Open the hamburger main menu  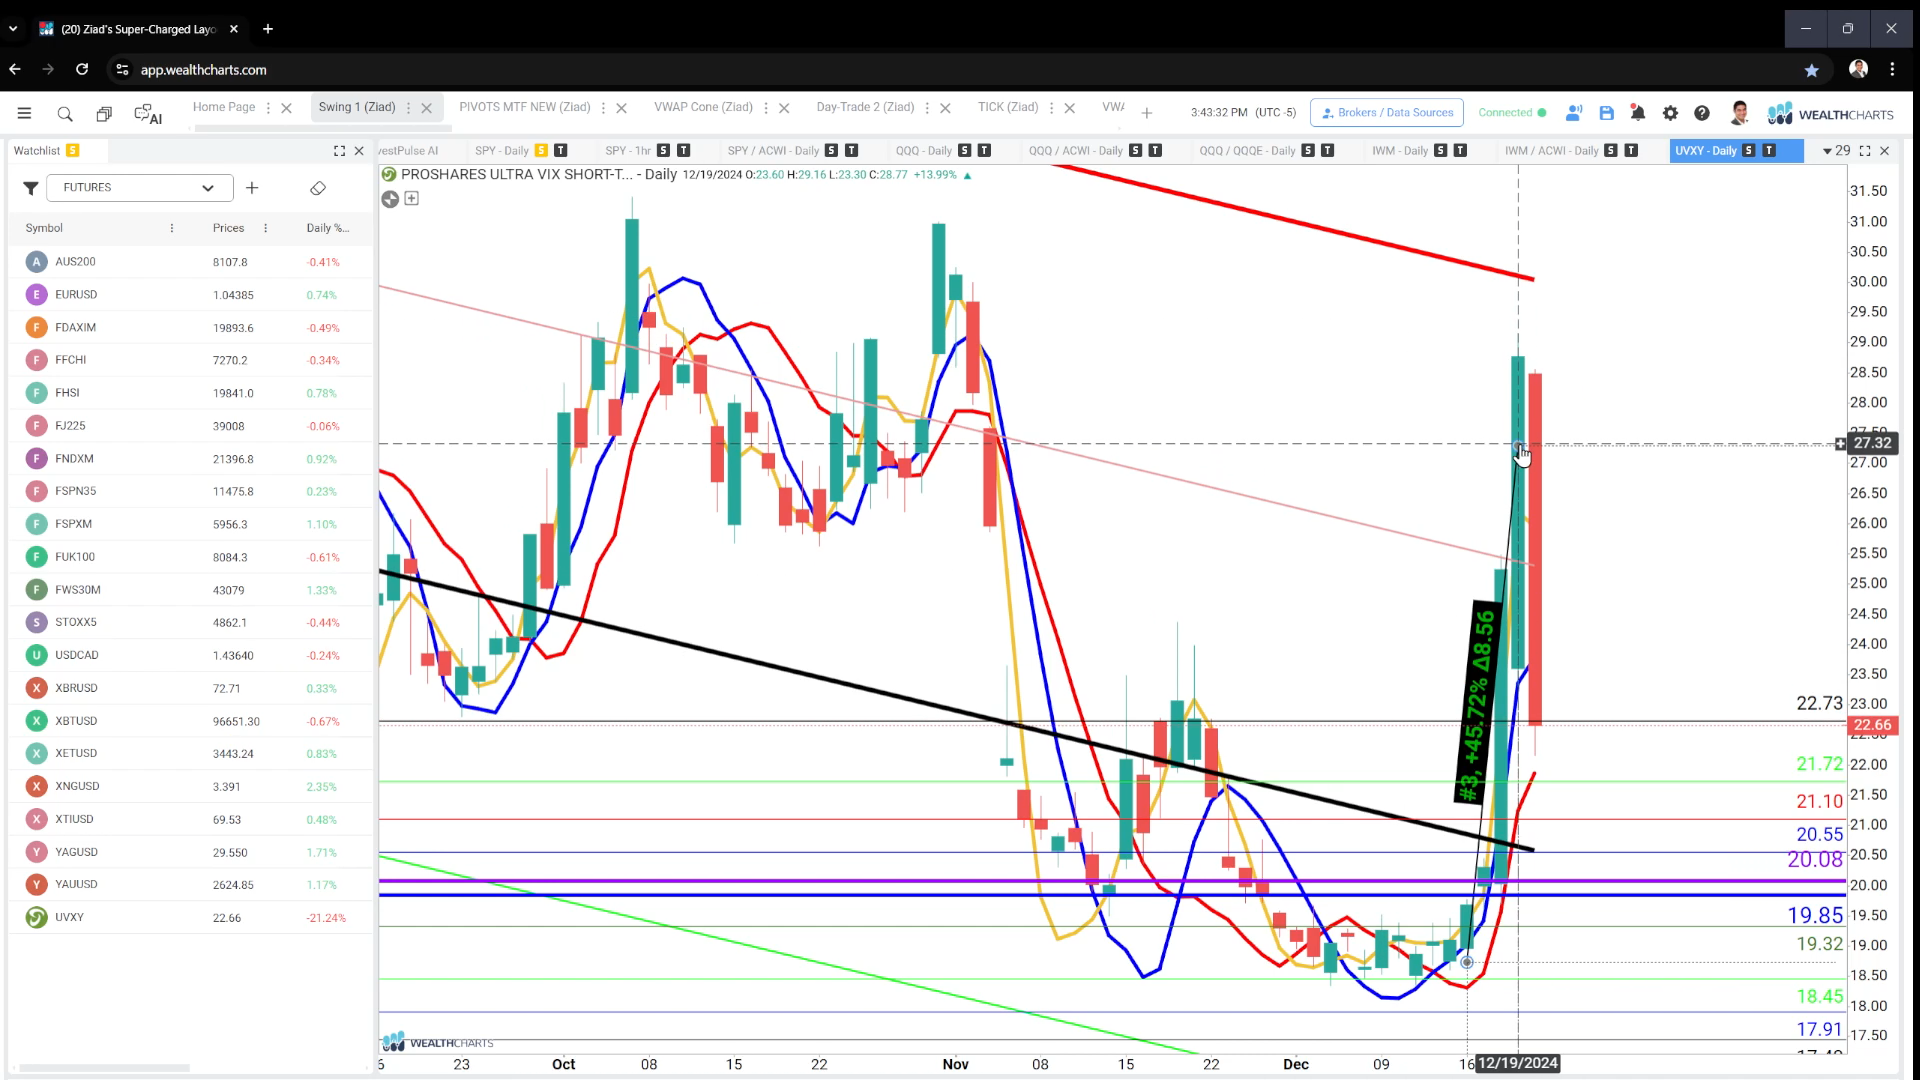tap(24, 114)
